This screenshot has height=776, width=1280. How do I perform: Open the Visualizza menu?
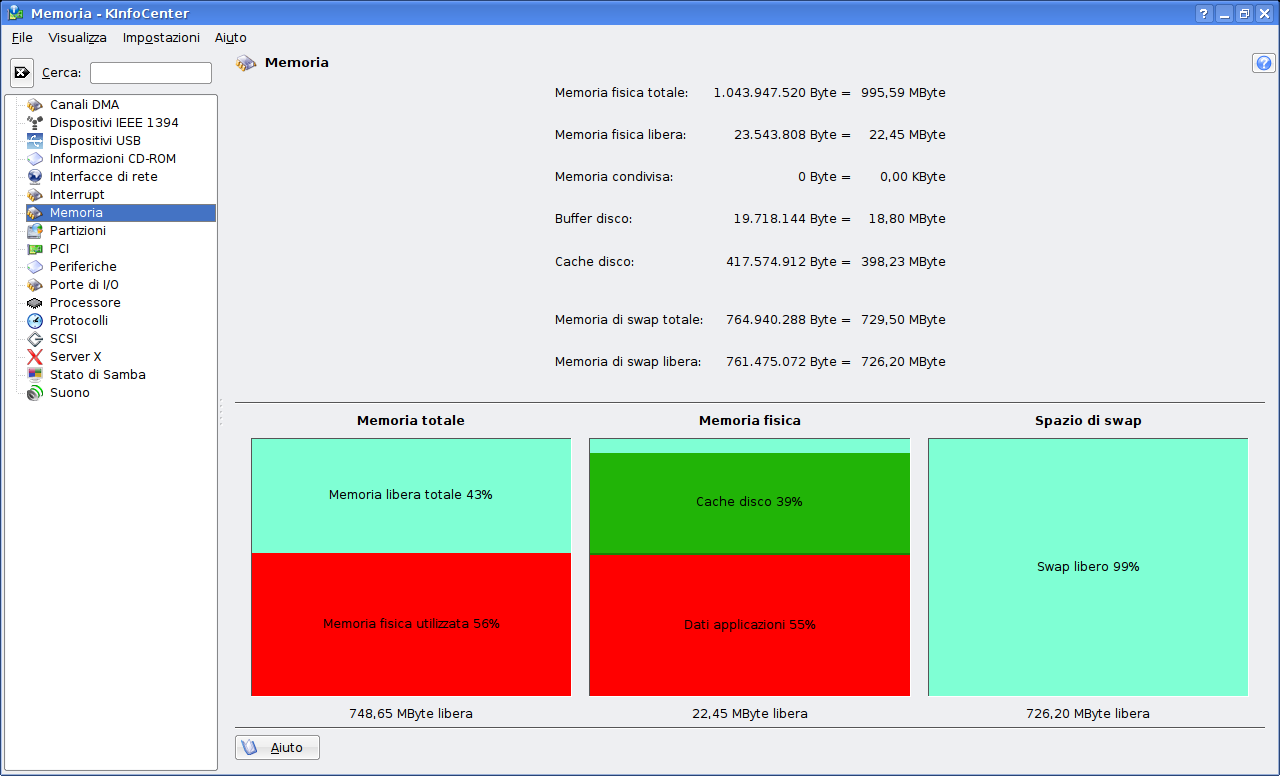(77, 38)
